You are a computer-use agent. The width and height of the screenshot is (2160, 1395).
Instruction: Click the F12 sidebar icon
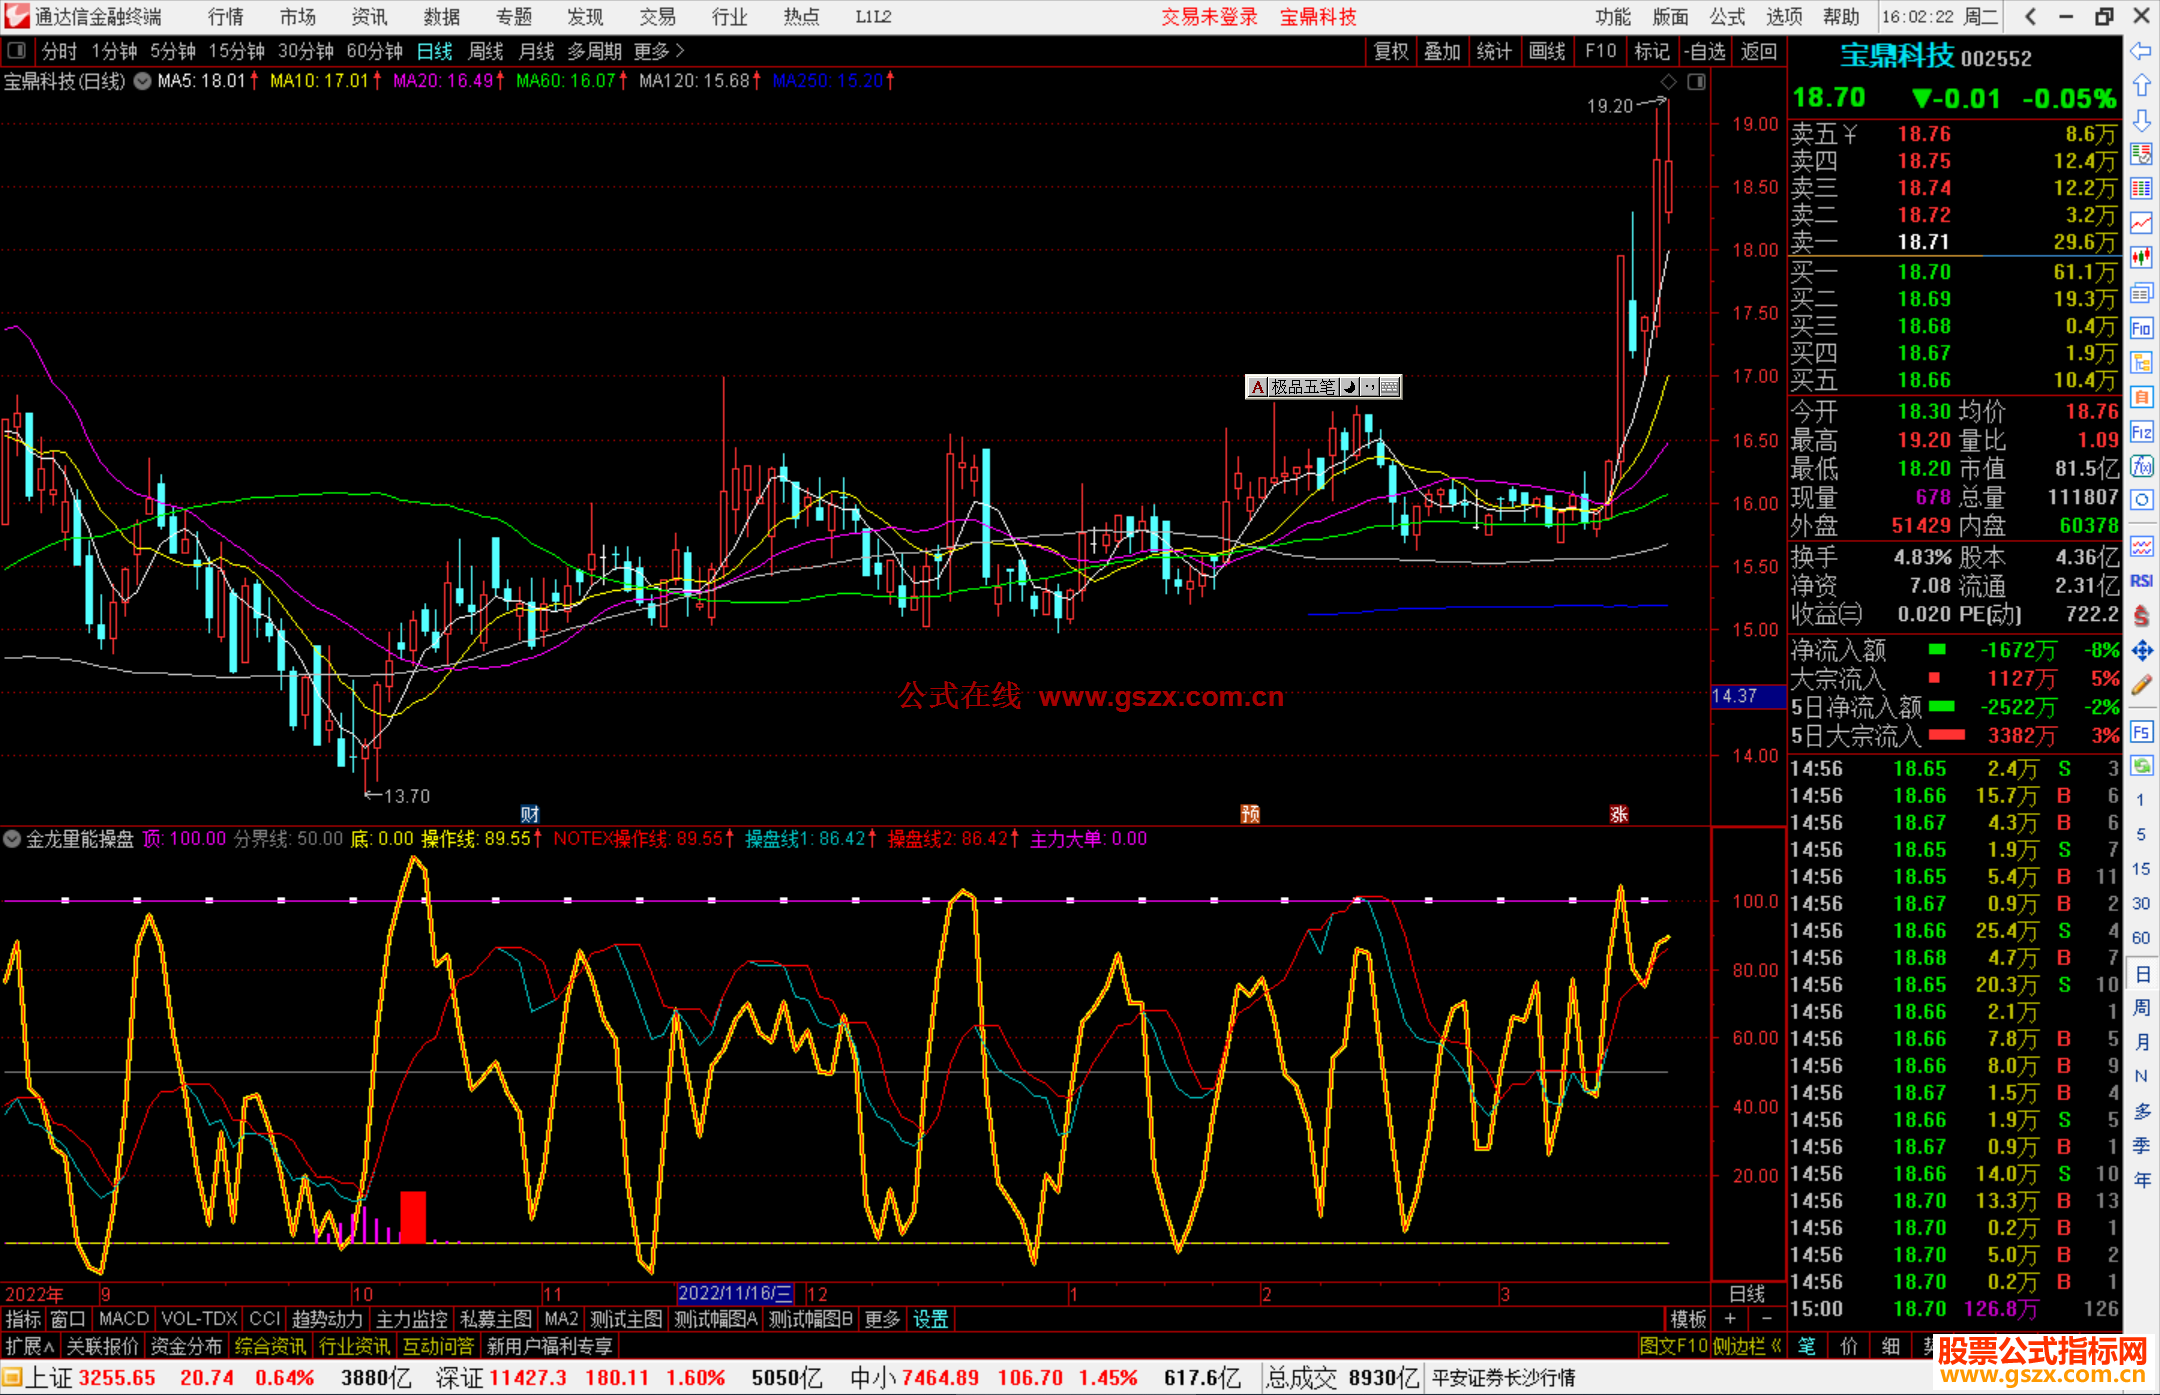(2141, 432)
